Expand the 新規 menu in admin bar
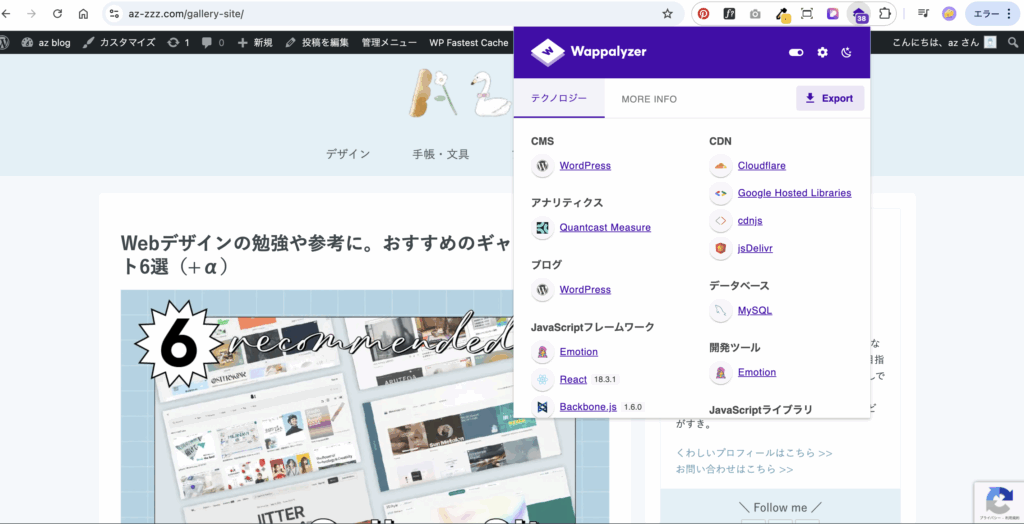Screen dimensions: 1024x524 (x=255, y=43)
